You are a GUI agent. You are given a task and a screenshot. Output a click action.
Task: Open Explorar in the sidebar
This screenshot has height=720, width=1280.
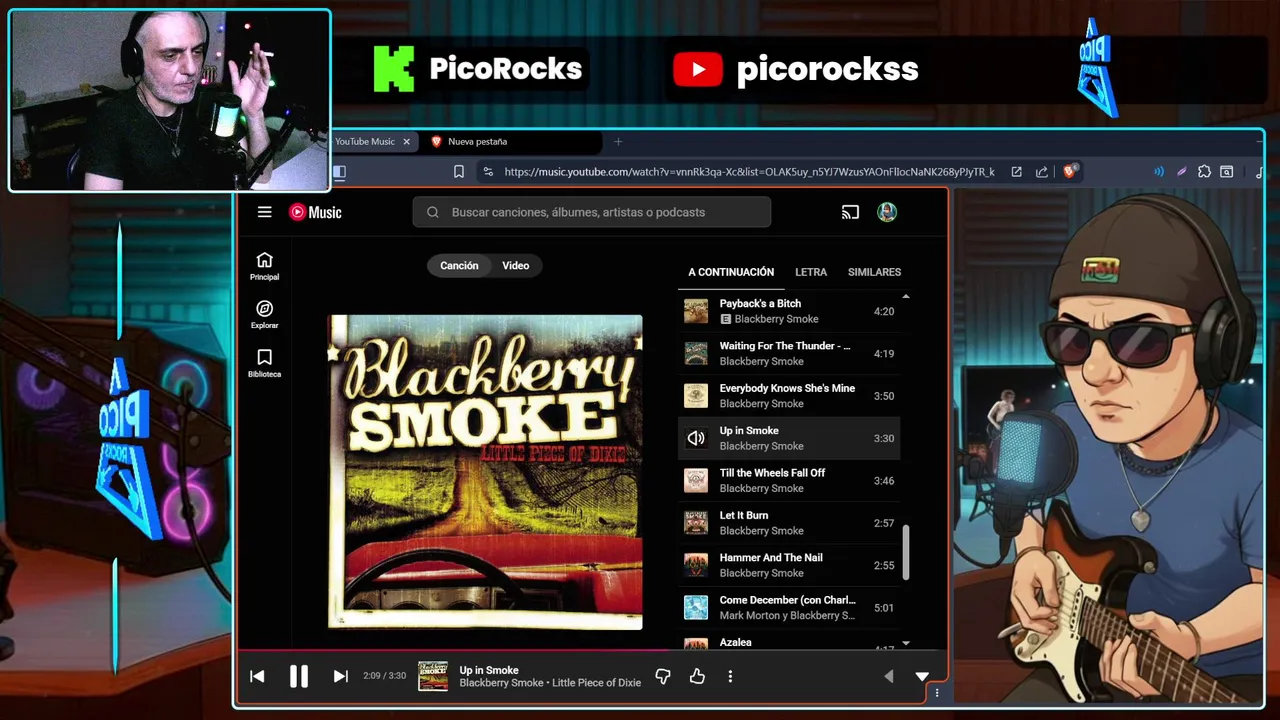point(264,315)
